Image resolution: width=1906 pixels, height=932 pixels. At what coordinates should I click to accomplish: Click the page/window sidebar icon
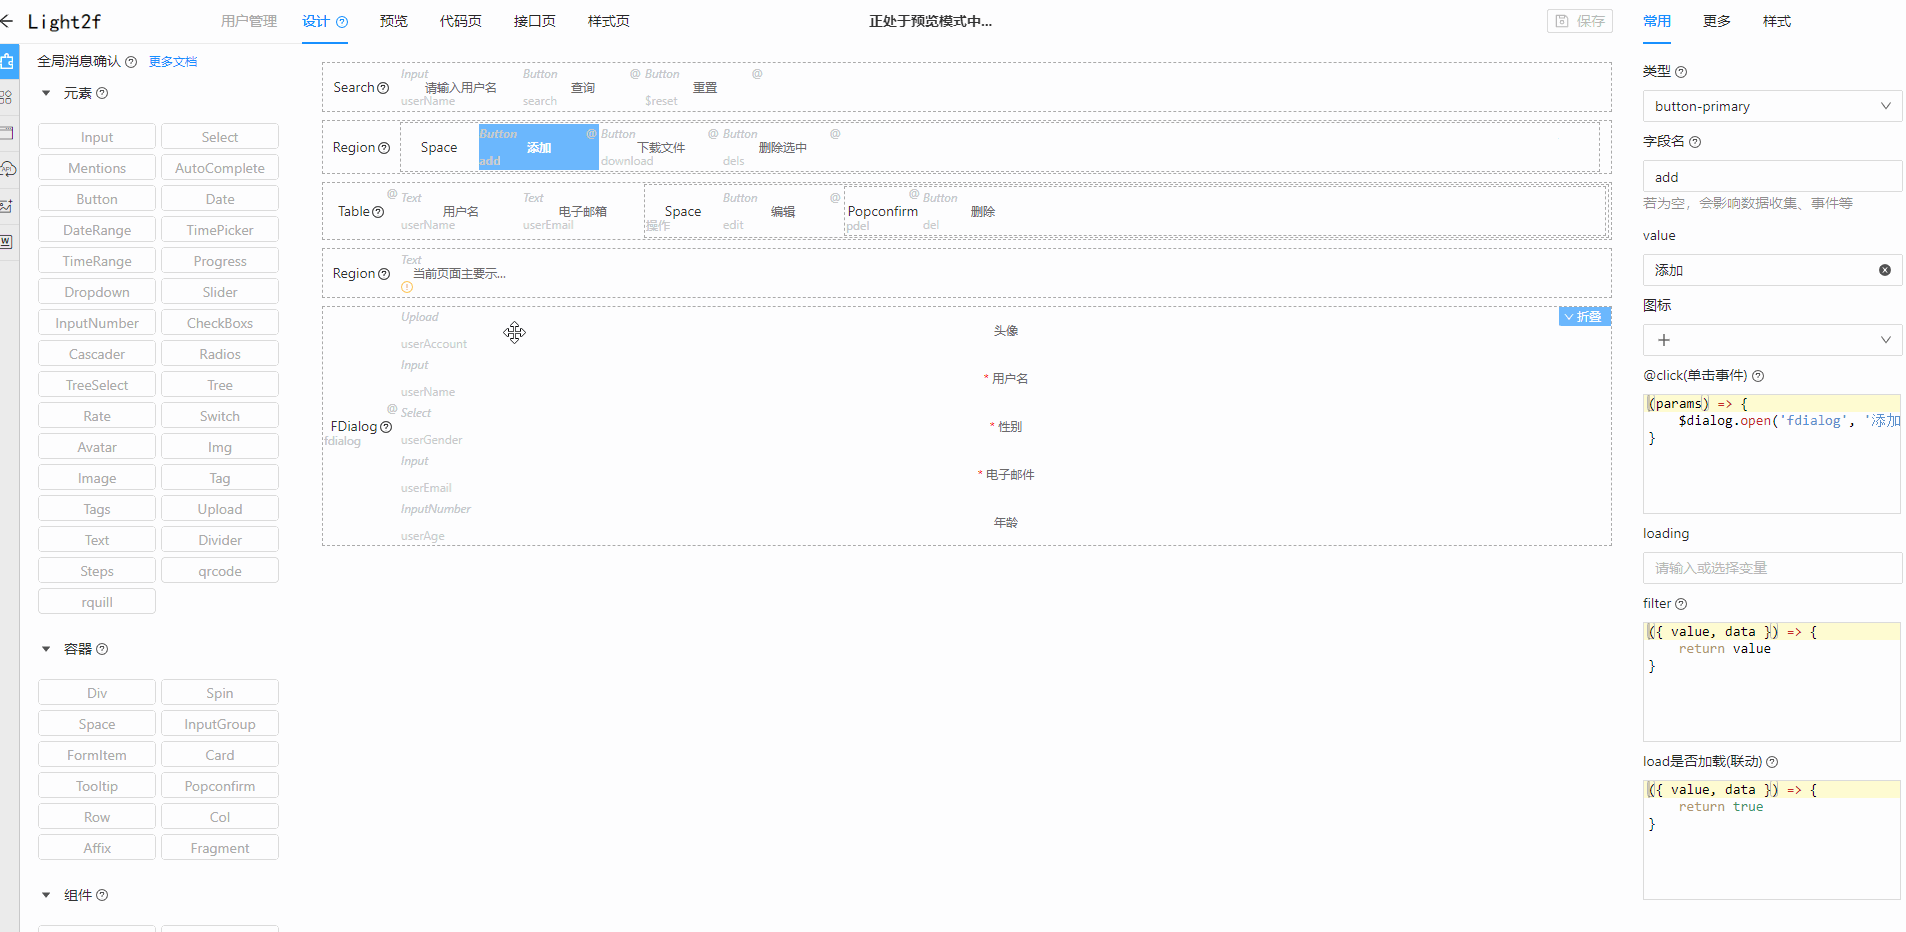pos(7,132)
